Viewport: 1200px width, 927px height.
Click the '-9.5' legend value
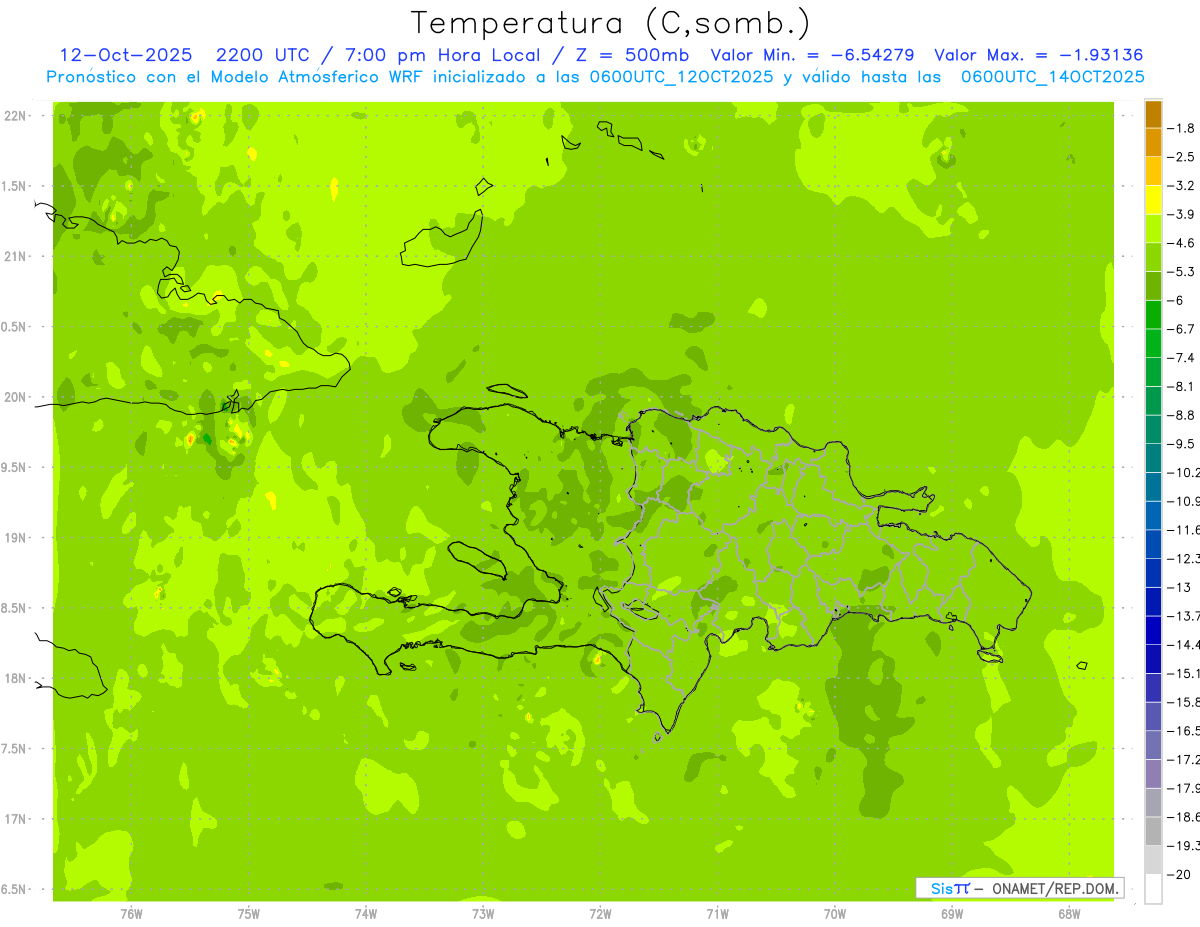pyautogui.click(x=1183, y=443)
